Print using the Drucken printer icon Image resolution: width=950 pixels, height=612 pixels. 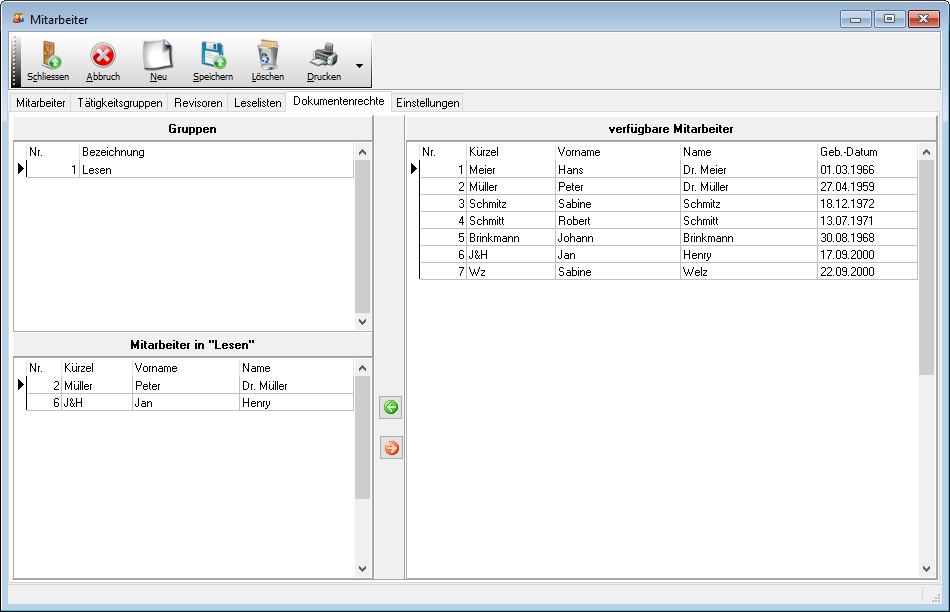(x=323, y=57)
